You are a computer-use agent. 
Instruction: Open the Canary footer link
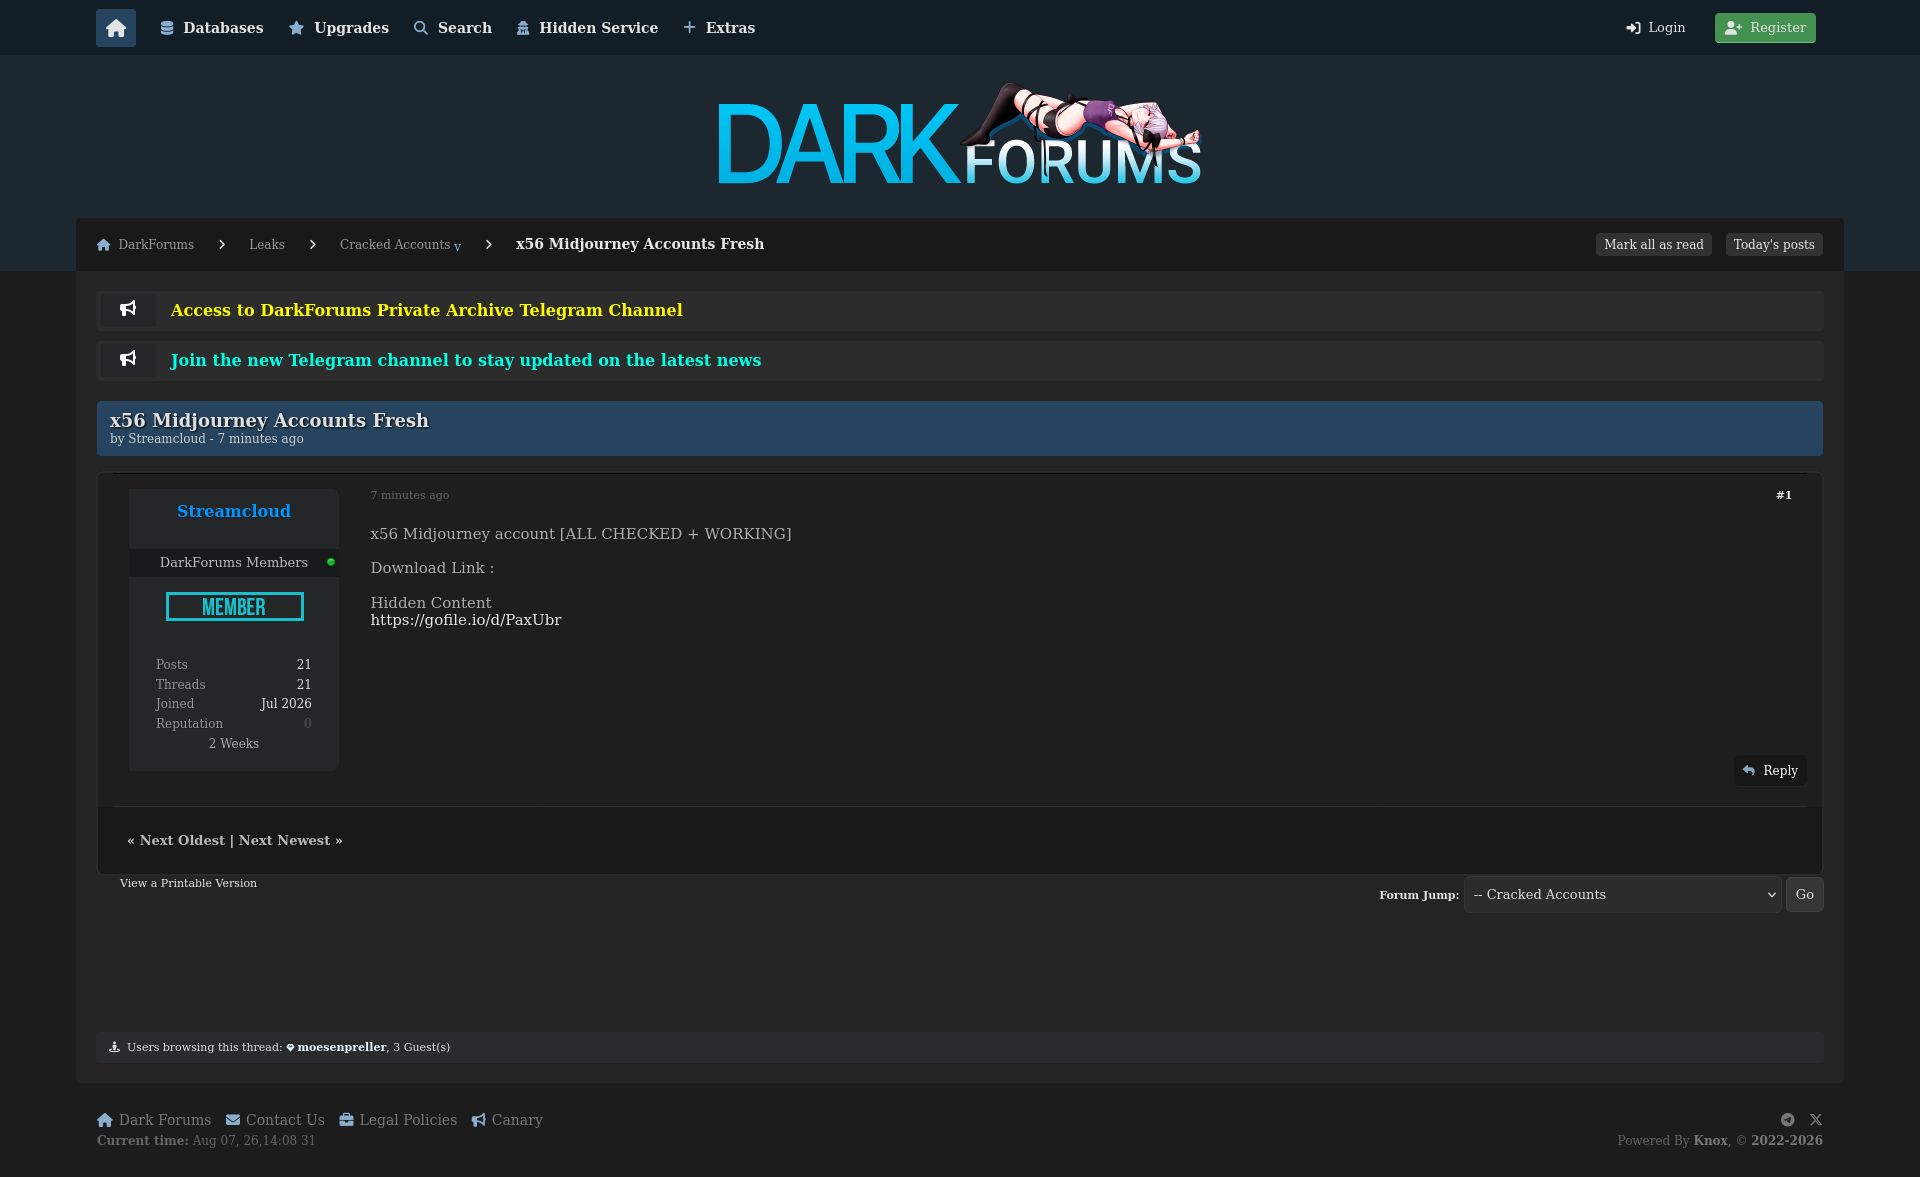pos(507,1120)
